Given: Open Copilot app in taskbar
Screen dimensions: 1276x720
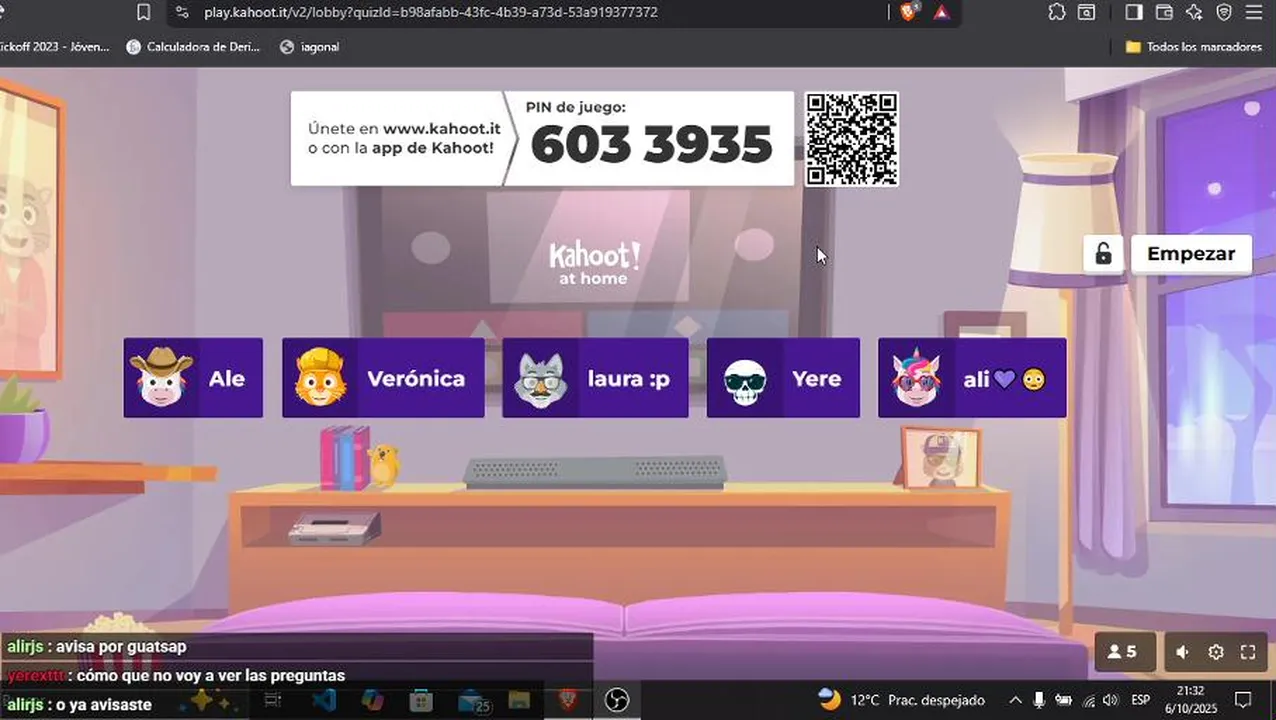Looking at the screenshot, I should 372,701.
